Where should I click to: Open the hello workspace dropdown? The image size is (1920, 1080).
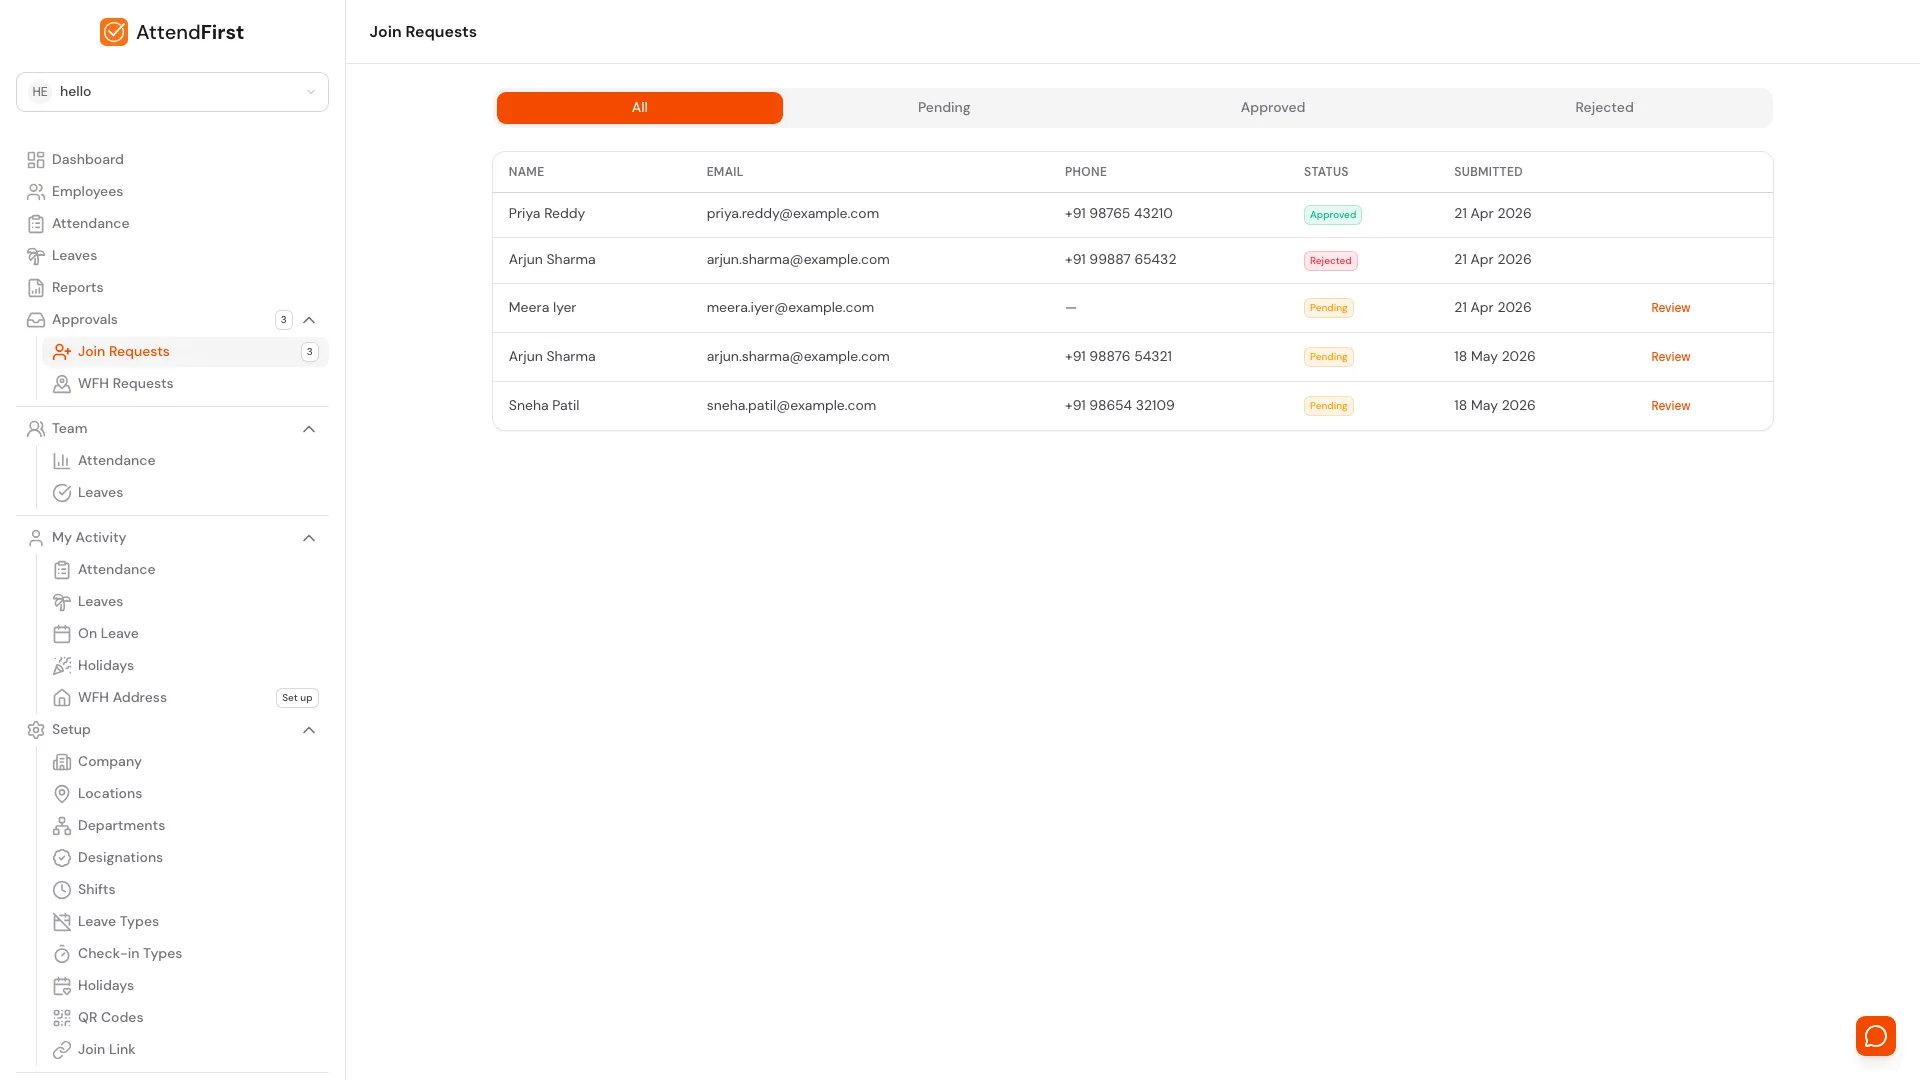pyautogui.click(x=172, y=92)
